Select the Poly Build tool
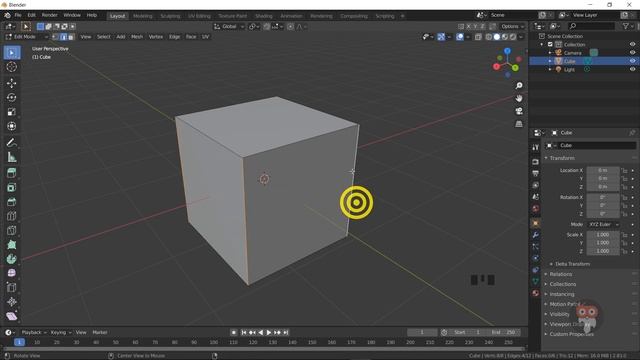640x360 pixels. 12,245
